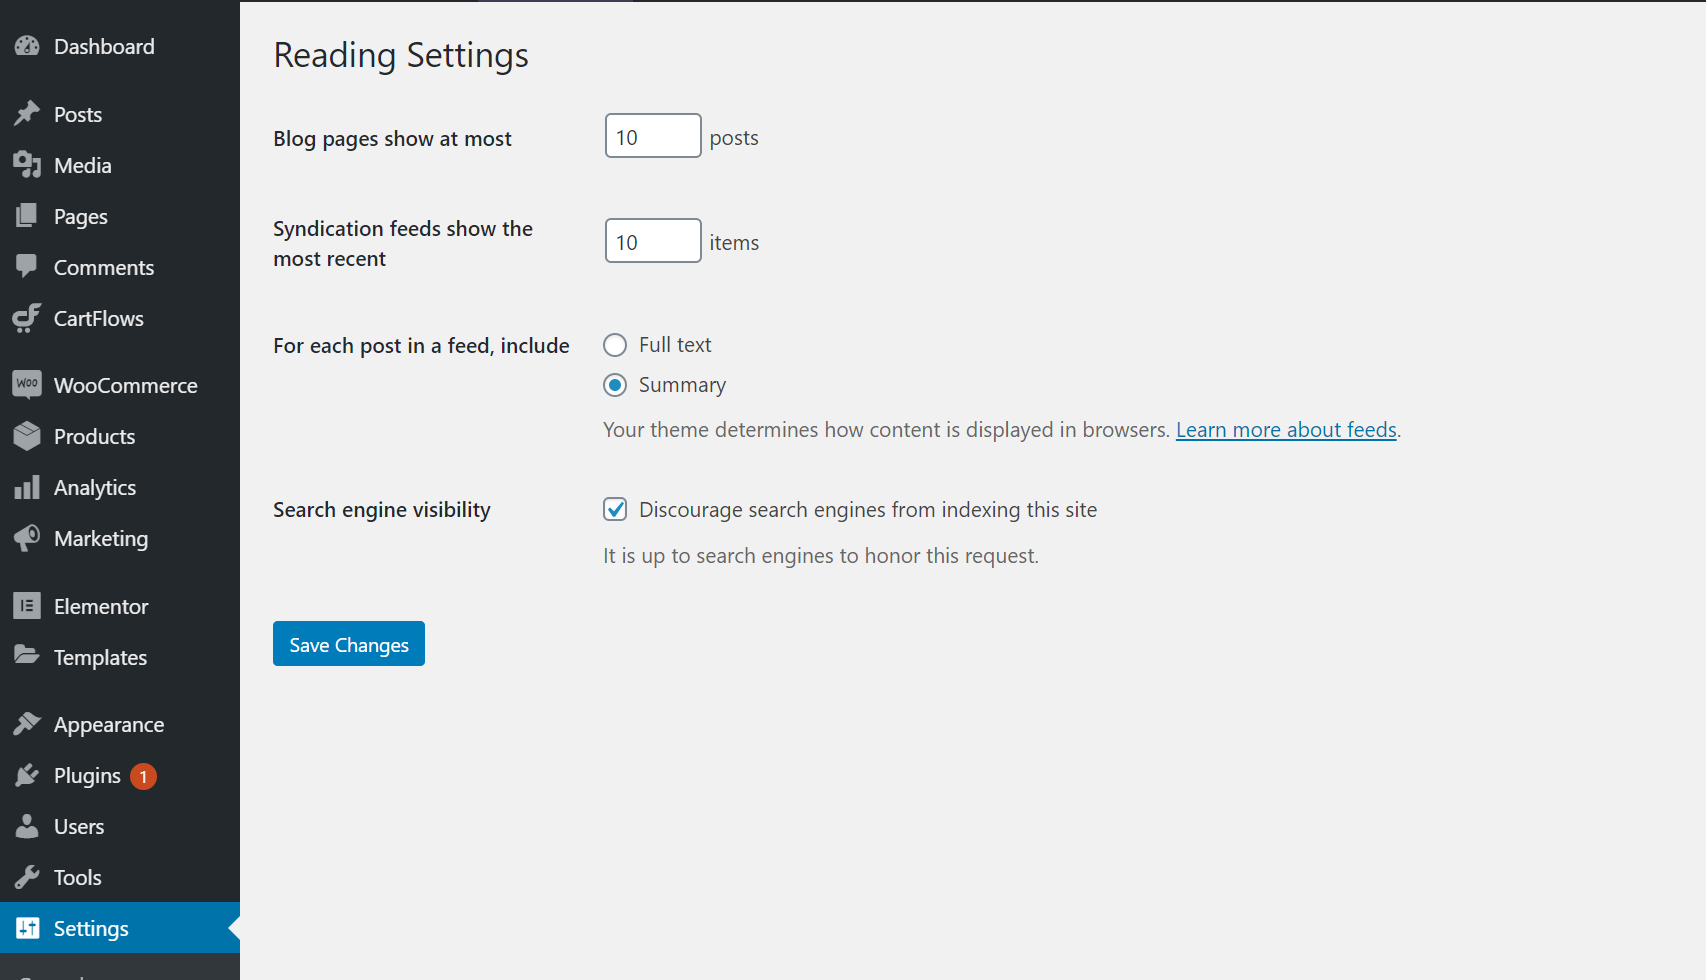Click the WooCommerce Woo icon
The image size is (1706, 980).
27,385
